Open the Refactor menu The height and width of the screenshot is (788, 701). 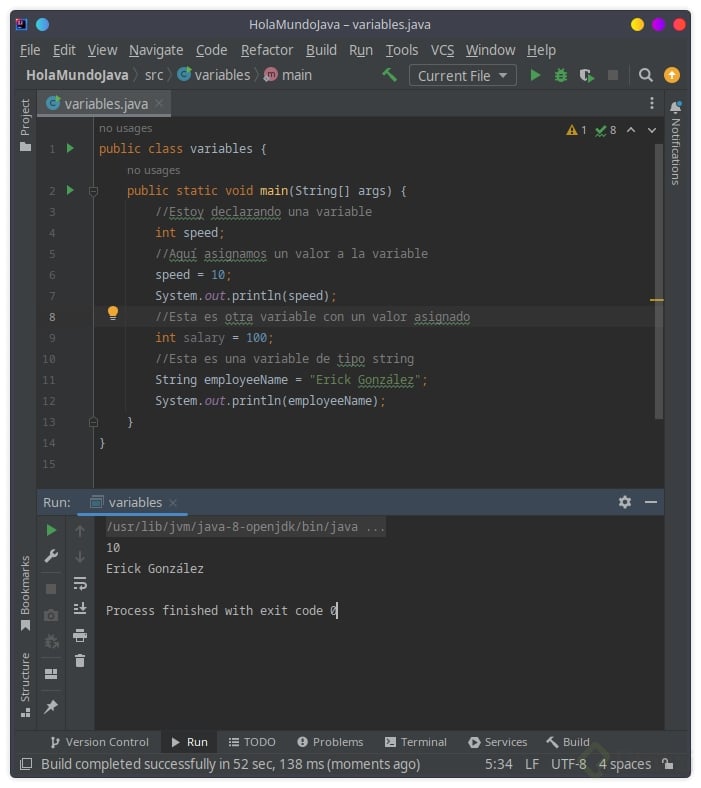tap(267, 50)
